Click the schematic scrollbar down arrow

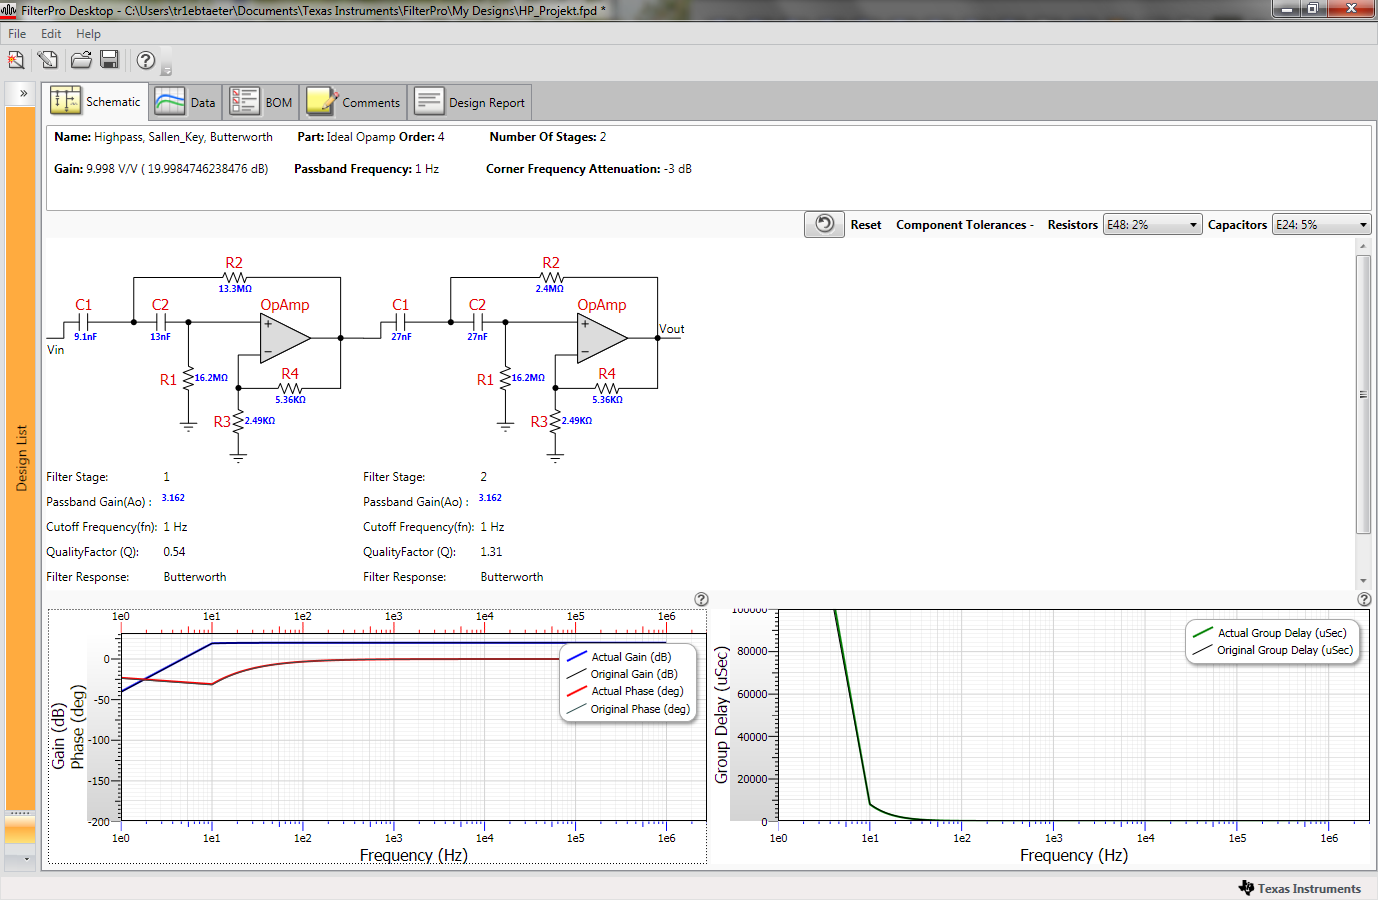1363,581
